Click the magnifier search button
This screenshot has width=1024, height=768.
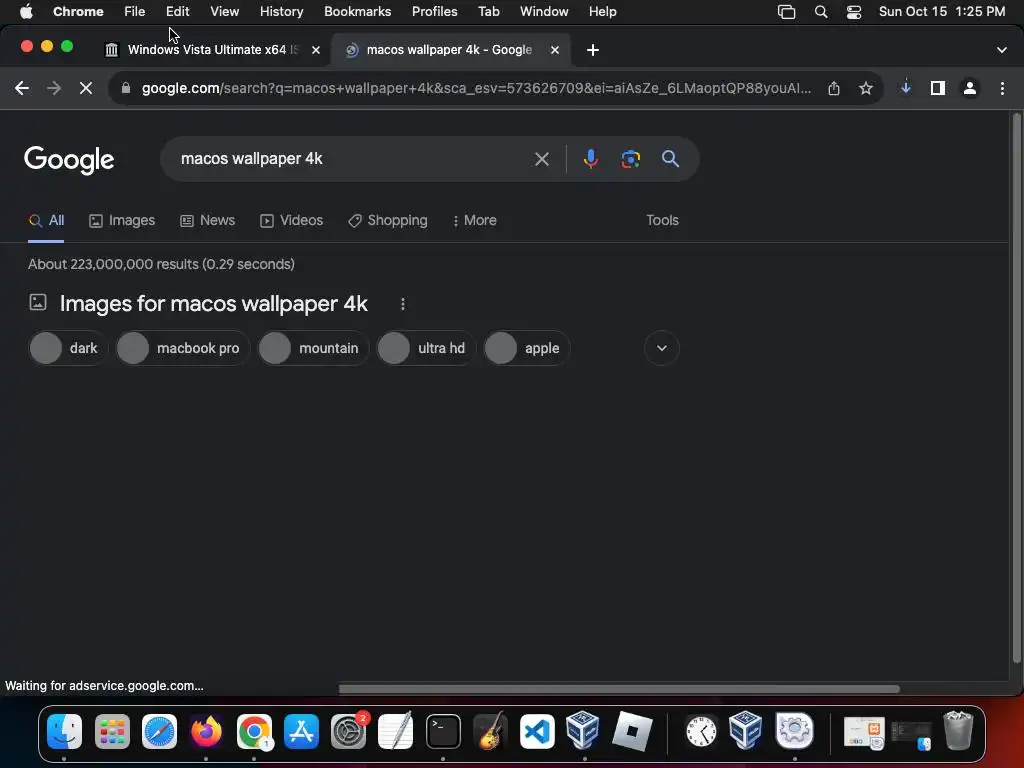coord(670,159)
